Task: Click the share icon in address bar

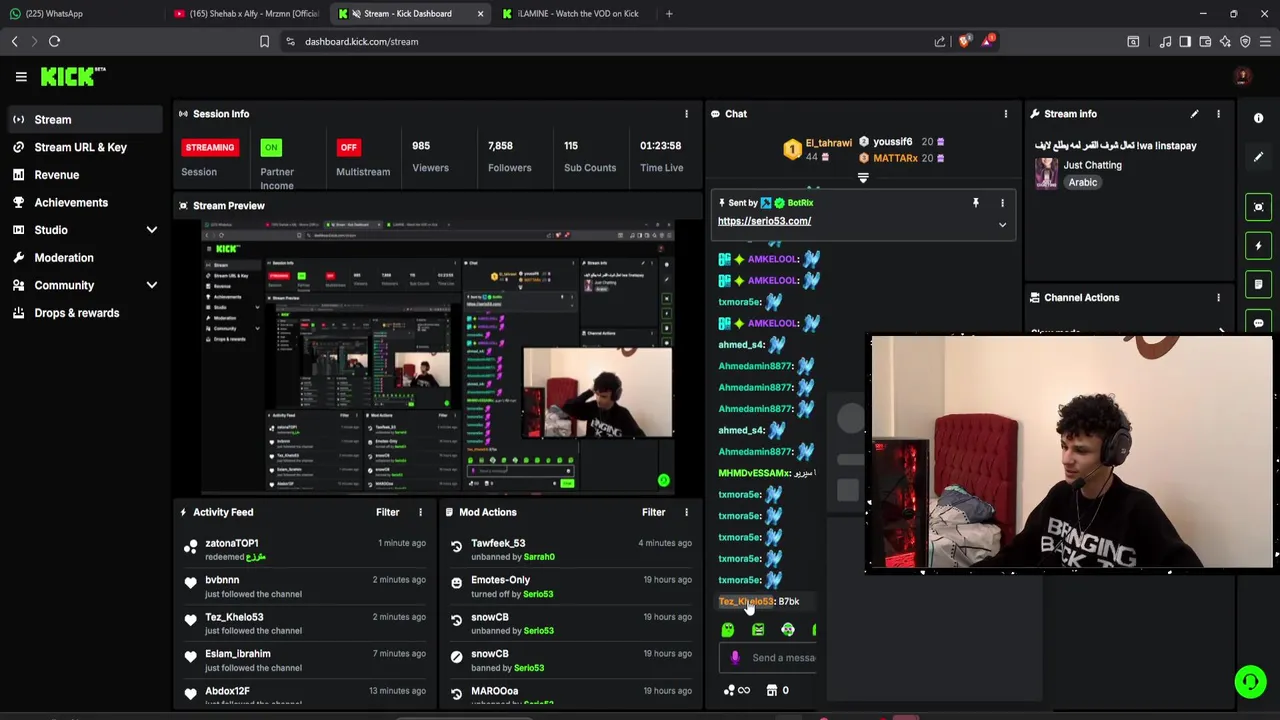Action: coord(940,41)
